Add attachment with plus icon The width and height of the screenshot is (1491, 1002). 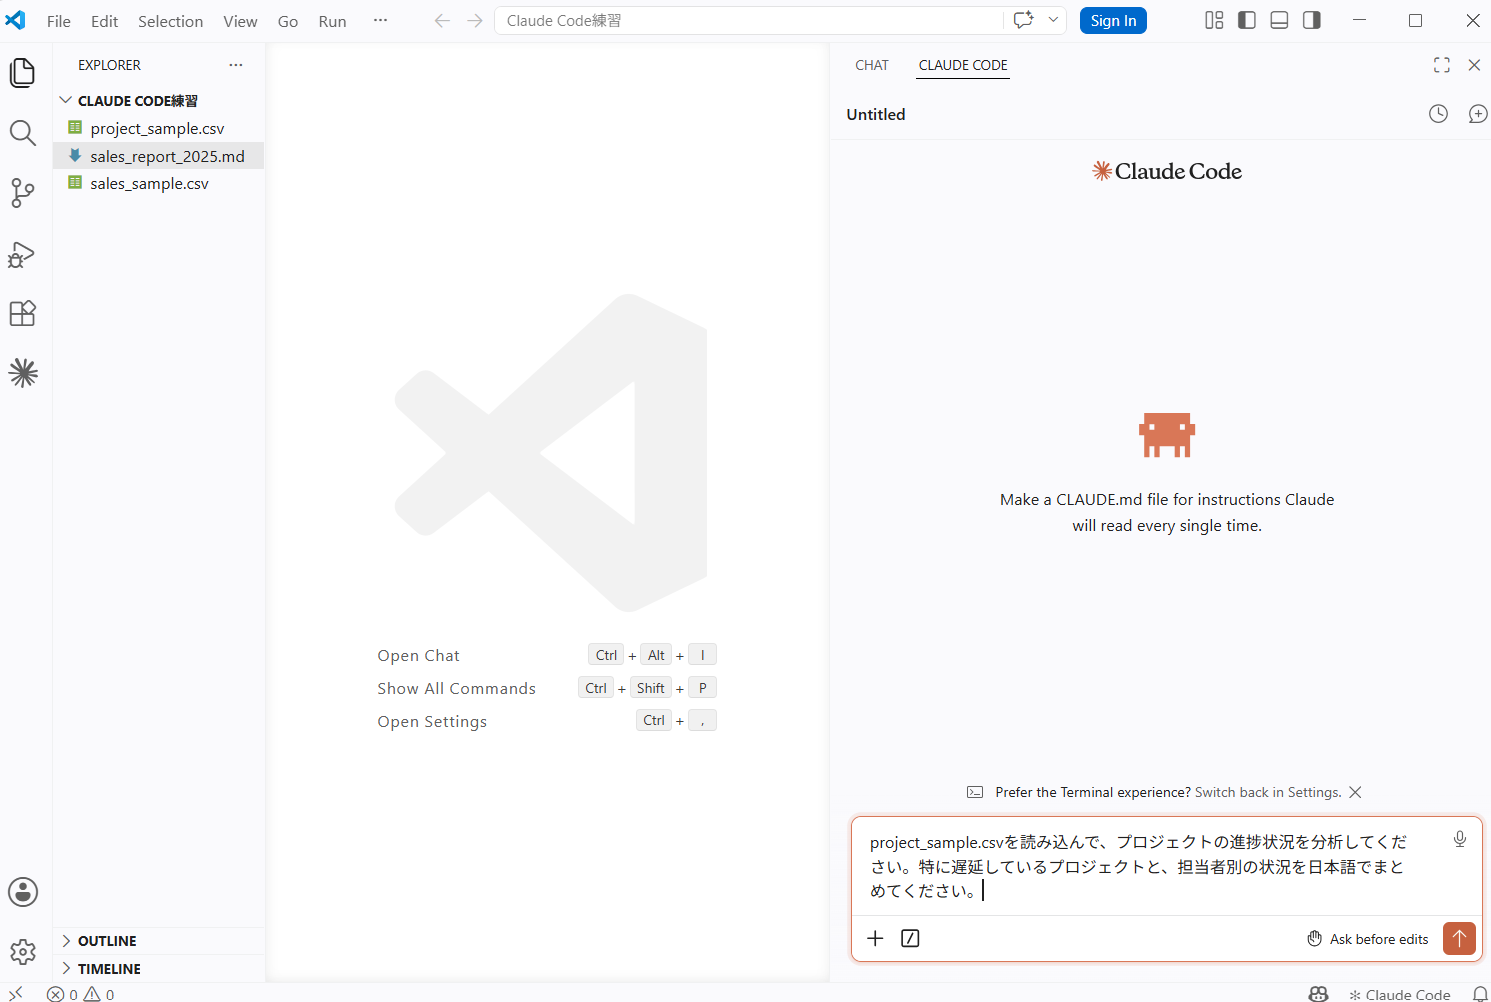click(875, 938)
